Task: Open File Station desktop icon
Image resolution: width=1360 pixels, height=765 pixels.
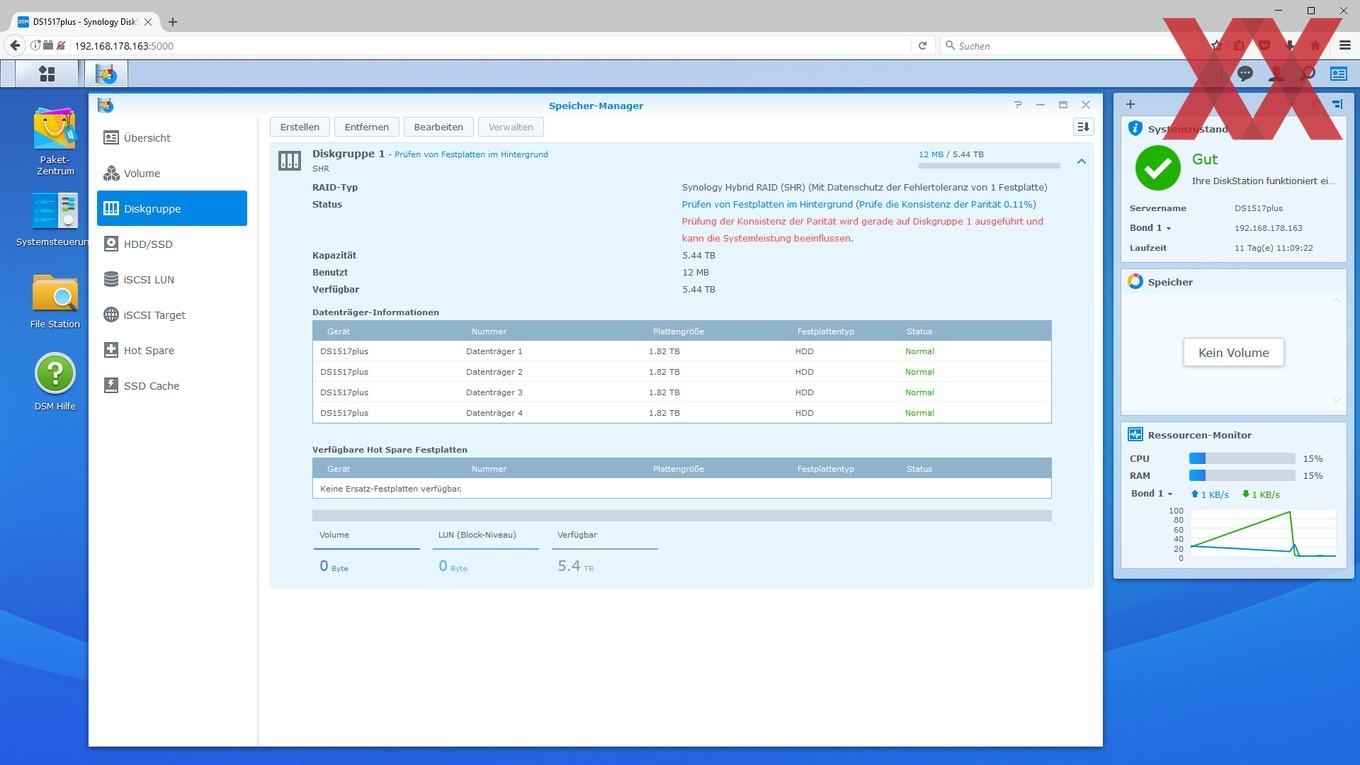Action: point(55,301)
